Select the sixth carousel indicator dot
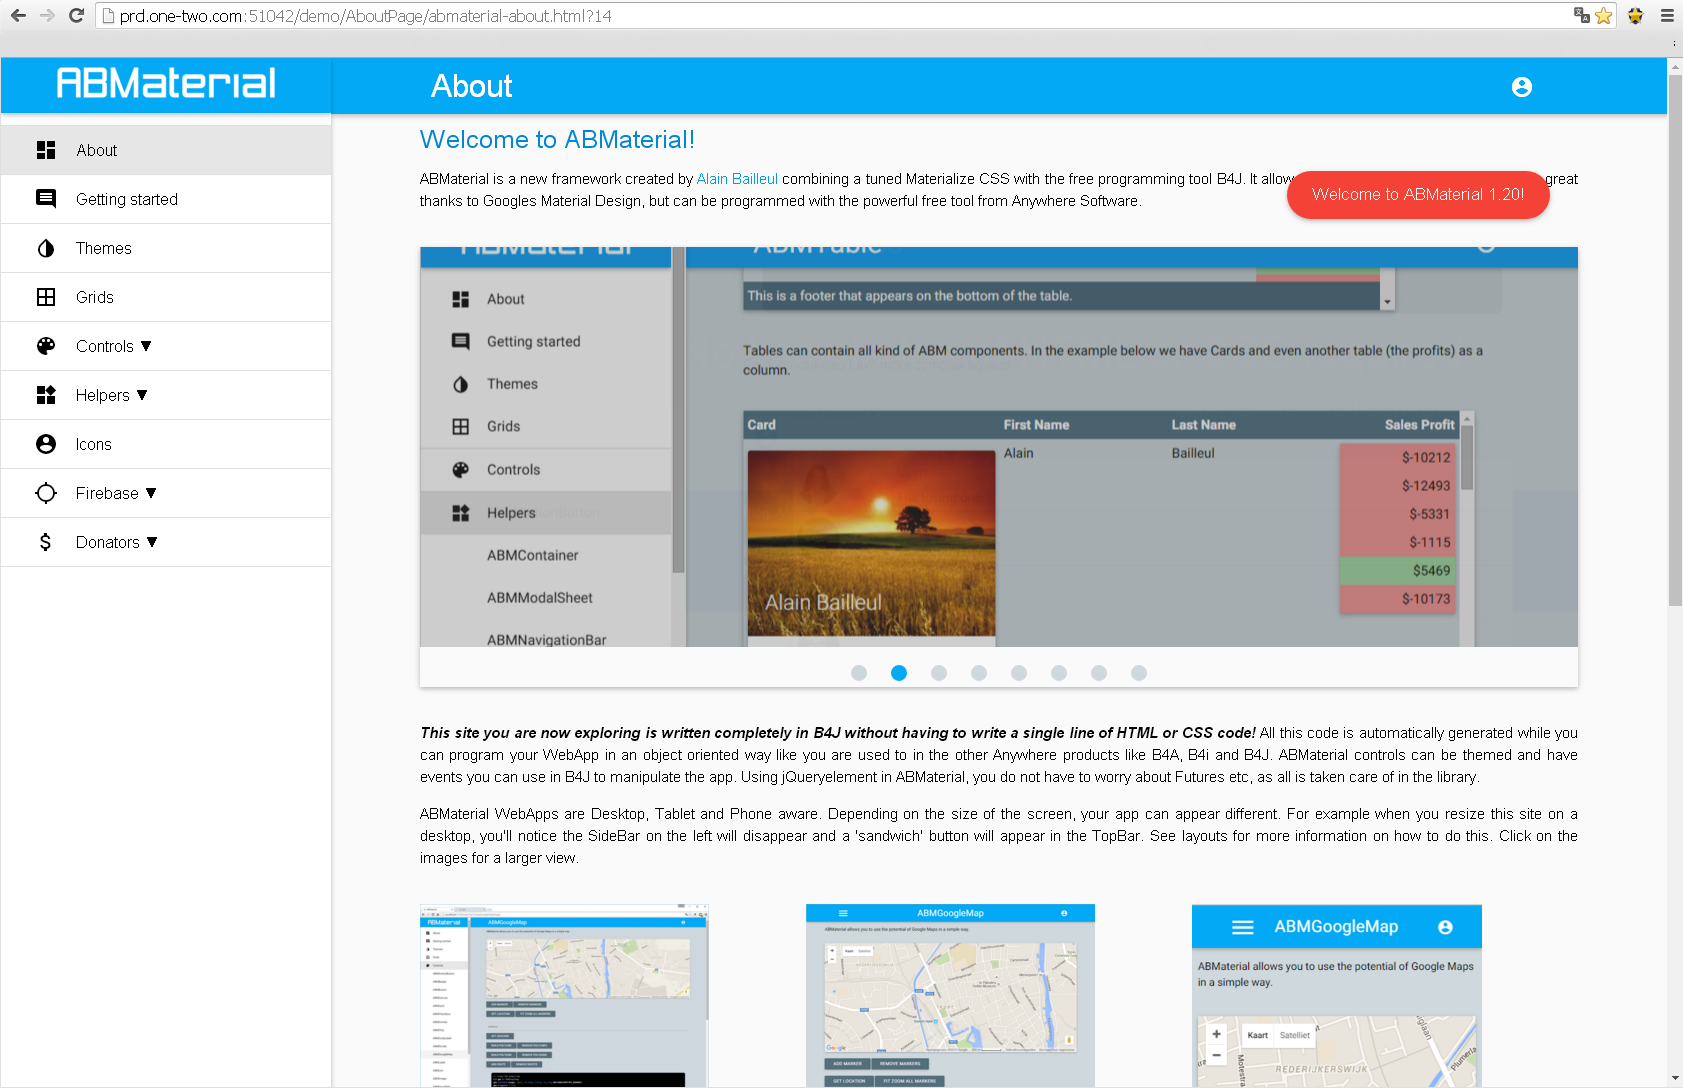The width and height of the screenshot is (1683, 1088). pyautogui.click(x=1059, y=673)
